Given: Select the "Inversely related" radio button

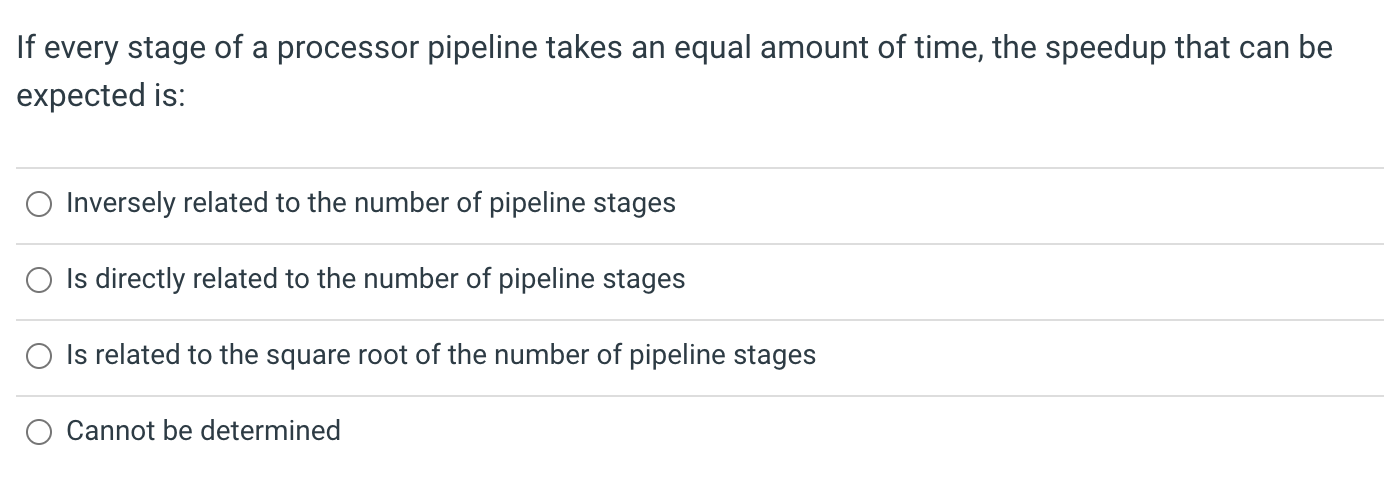Looking at the screenshot, I should 40,204.
